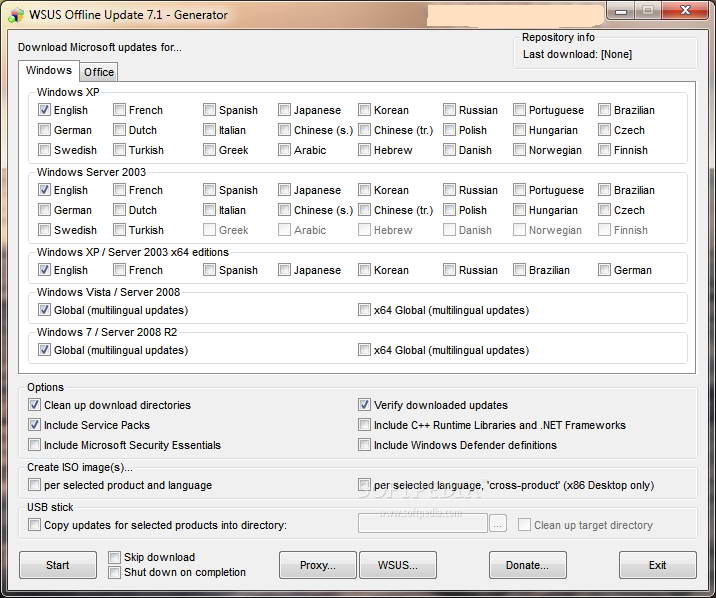Check Shut down on completion

tap(115, 572)
